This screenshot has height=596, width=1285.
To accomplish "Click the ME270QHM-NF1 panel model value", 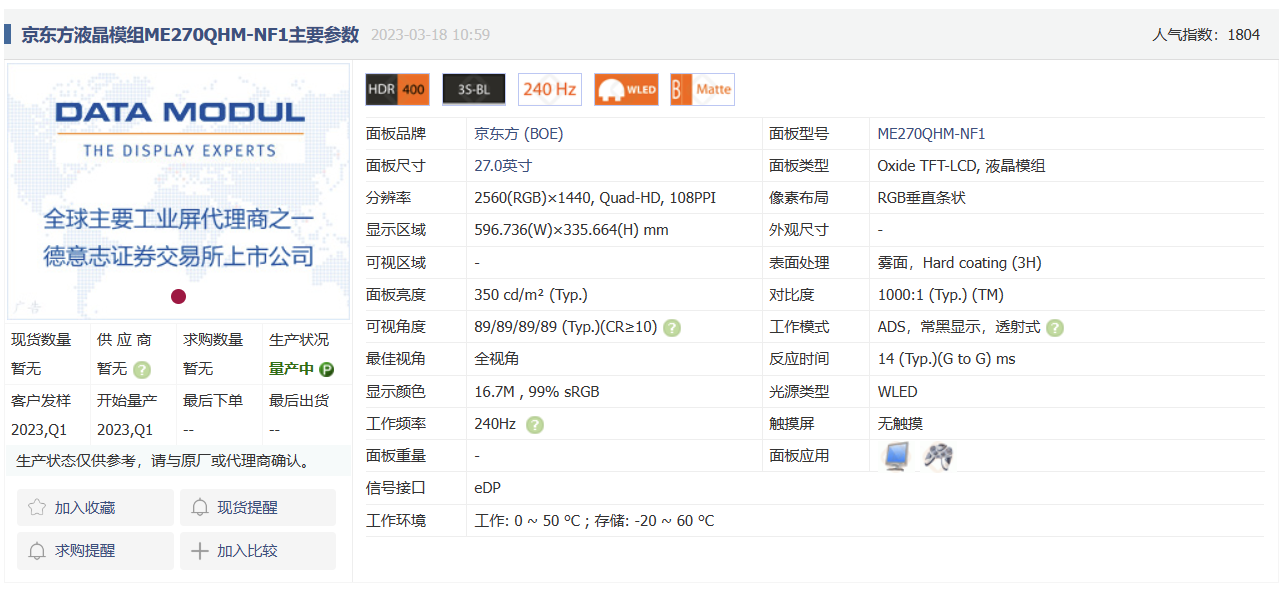I will click(931, 134).
